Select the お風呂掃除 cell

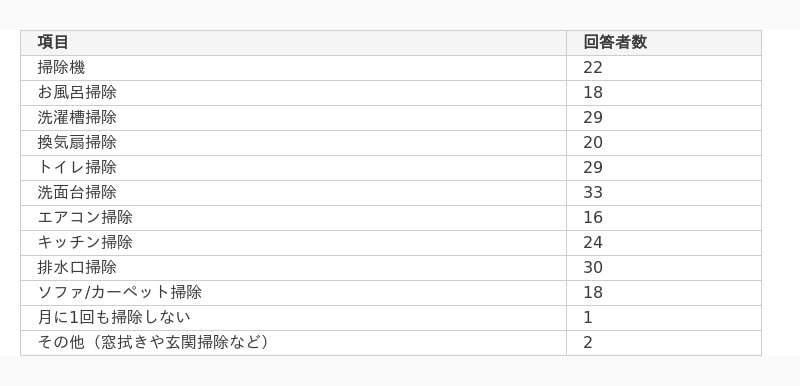[x=293, y=93]
